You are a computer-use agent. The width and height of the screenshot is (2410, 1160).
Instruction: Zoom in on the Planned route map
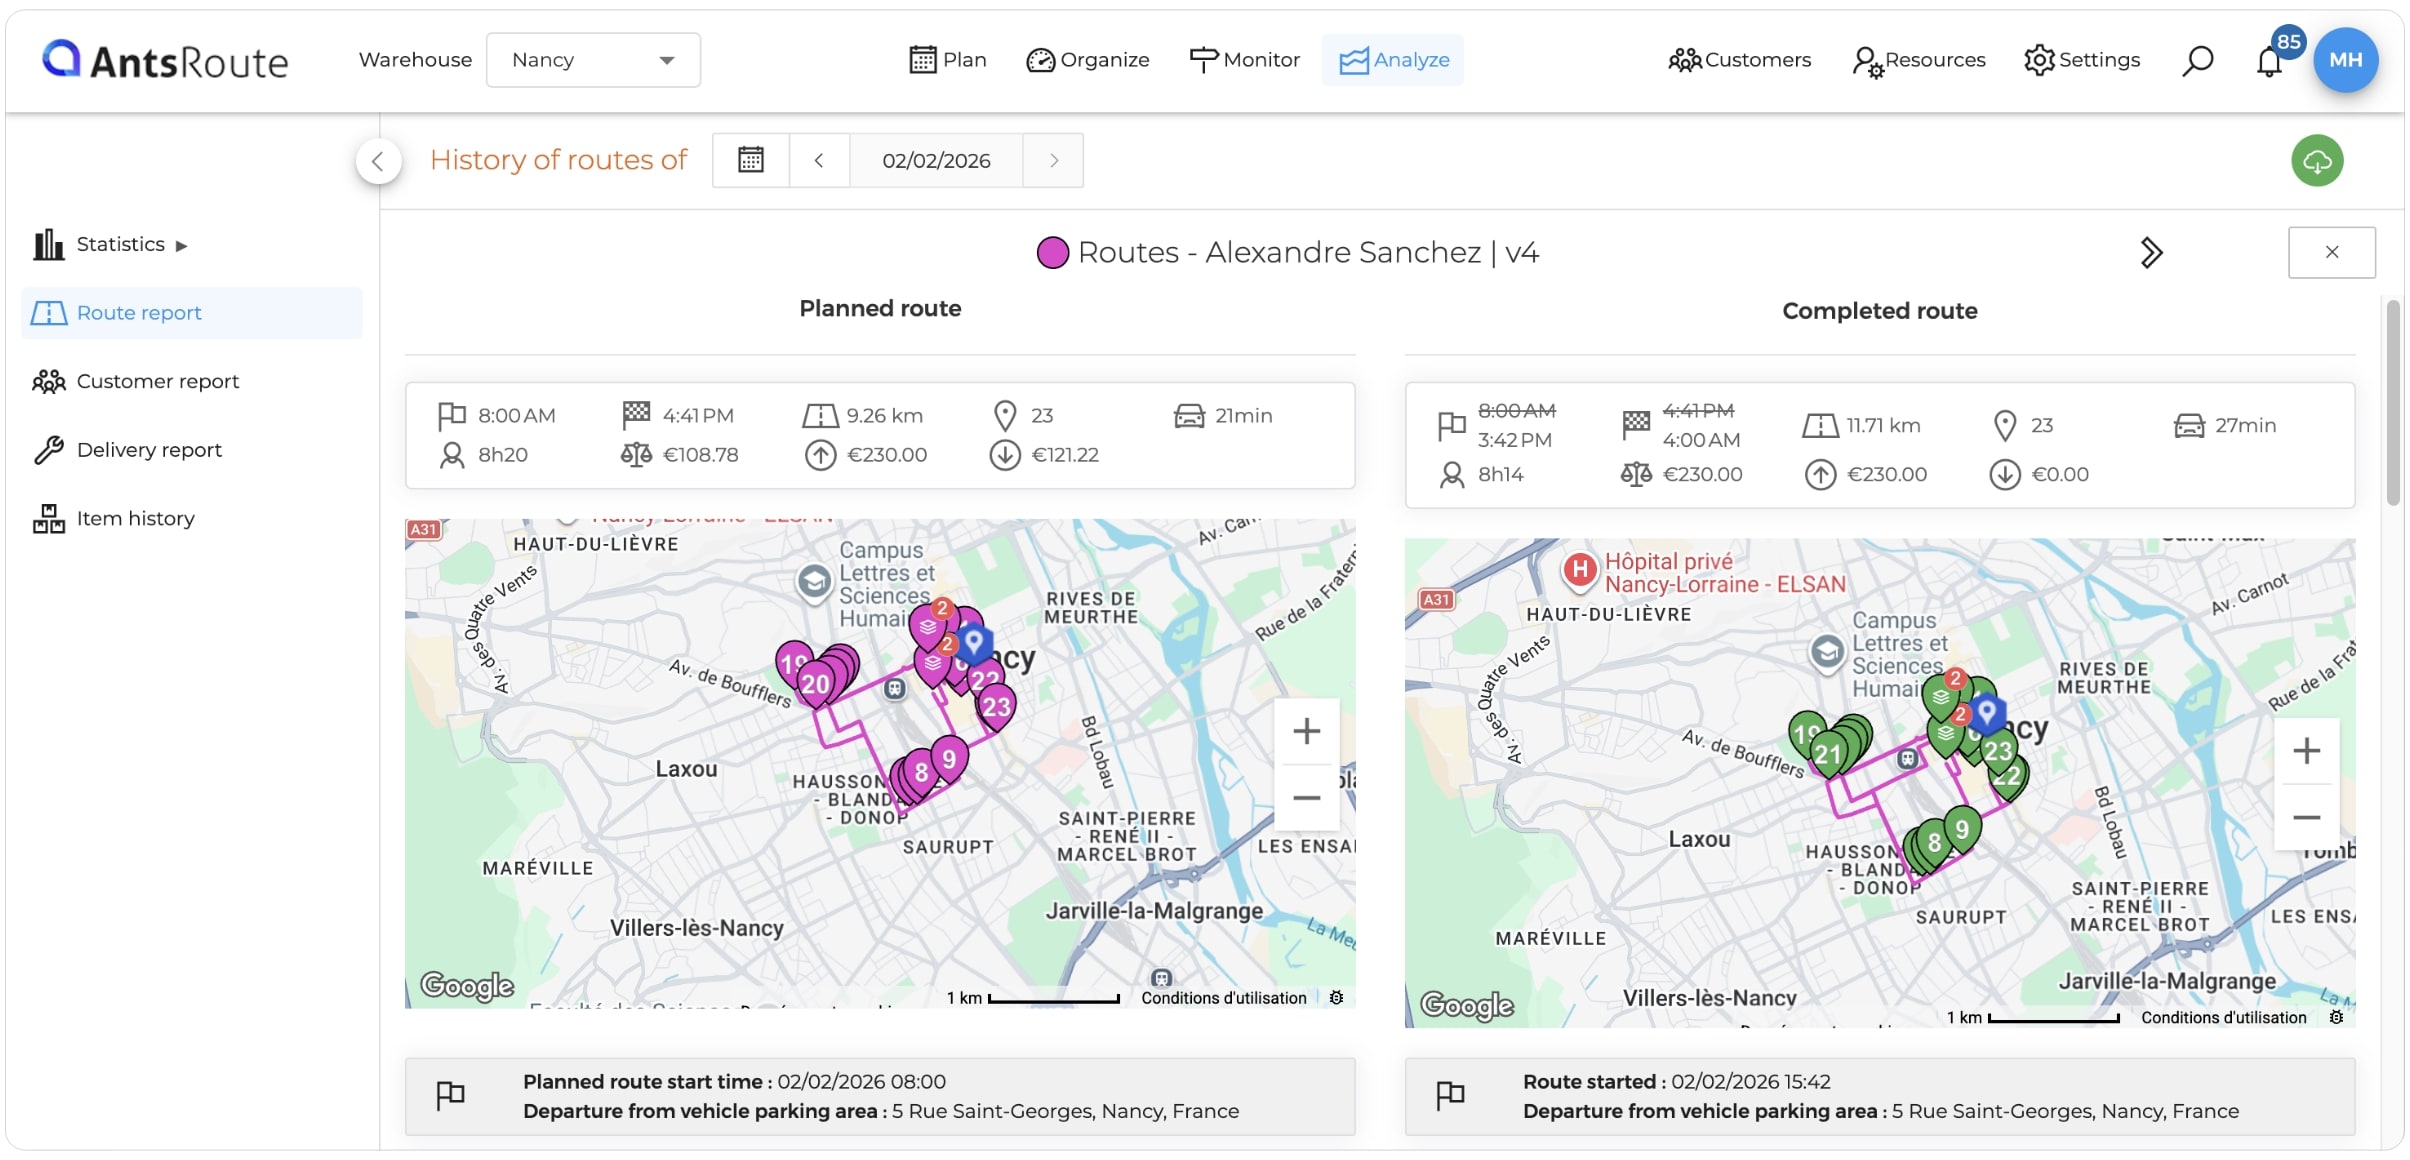1306,731
